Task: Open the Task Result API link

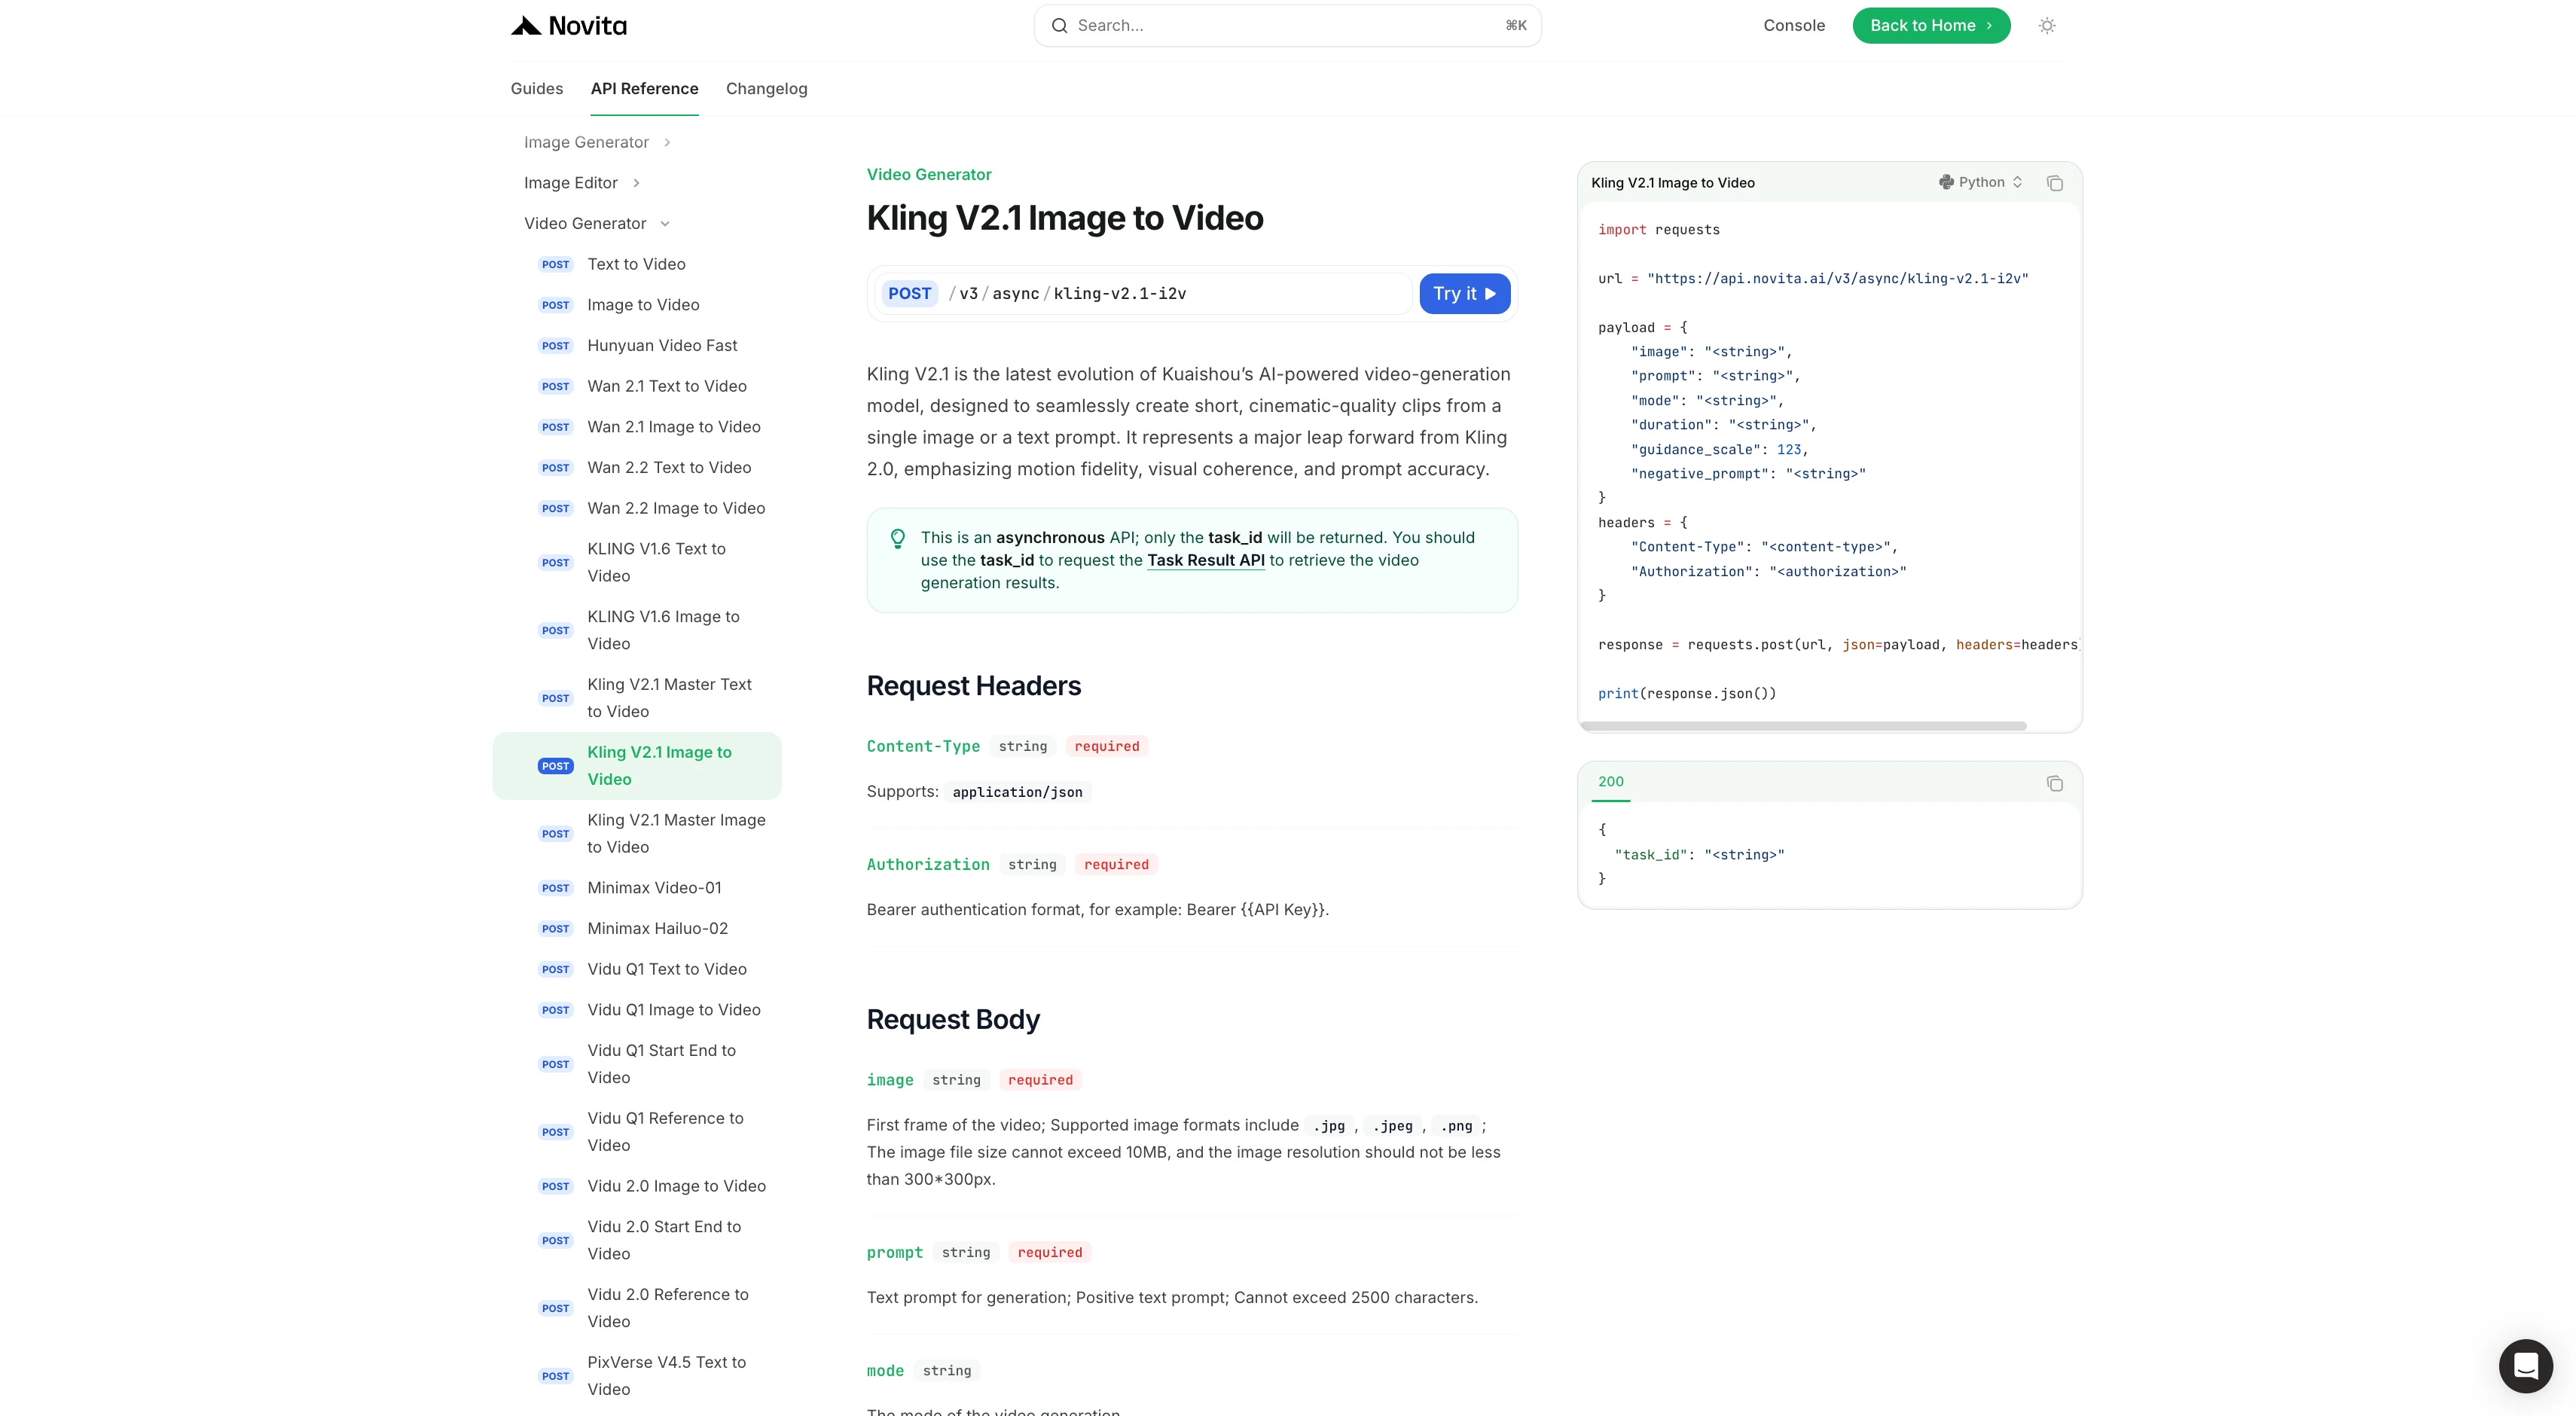Action: click(1205, 560)
